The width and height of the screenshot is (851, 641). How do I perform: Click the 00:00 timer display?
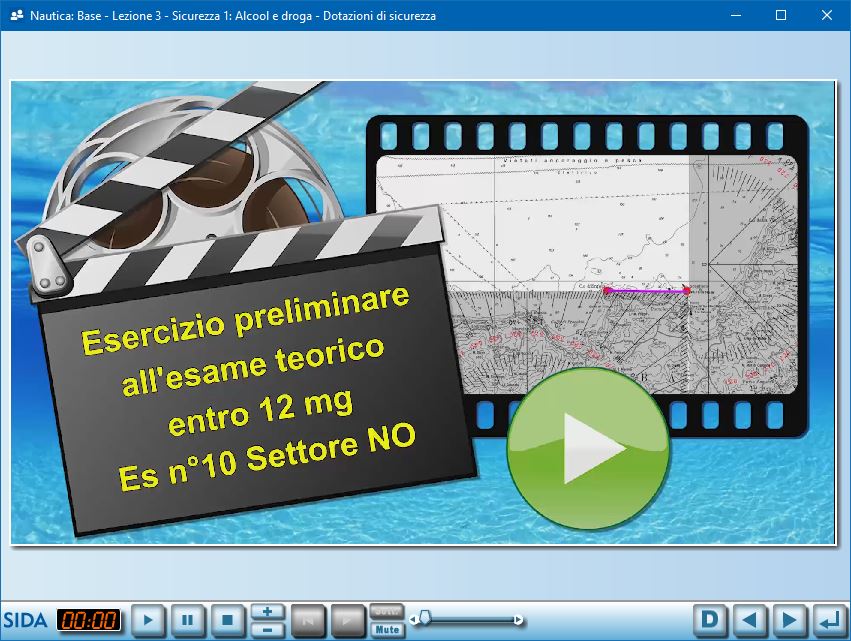pyautogui.click(x=88, y=620)
